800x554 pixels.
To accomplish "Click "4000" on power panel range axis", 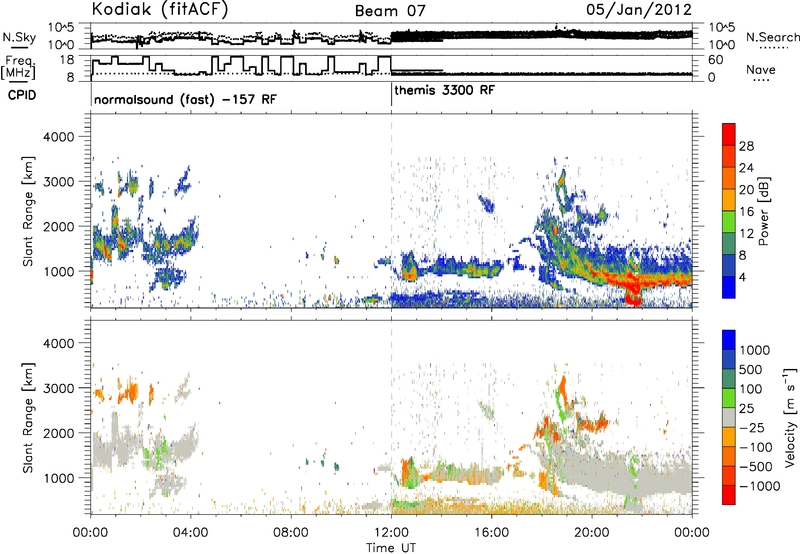I will [x=59, y=137].
